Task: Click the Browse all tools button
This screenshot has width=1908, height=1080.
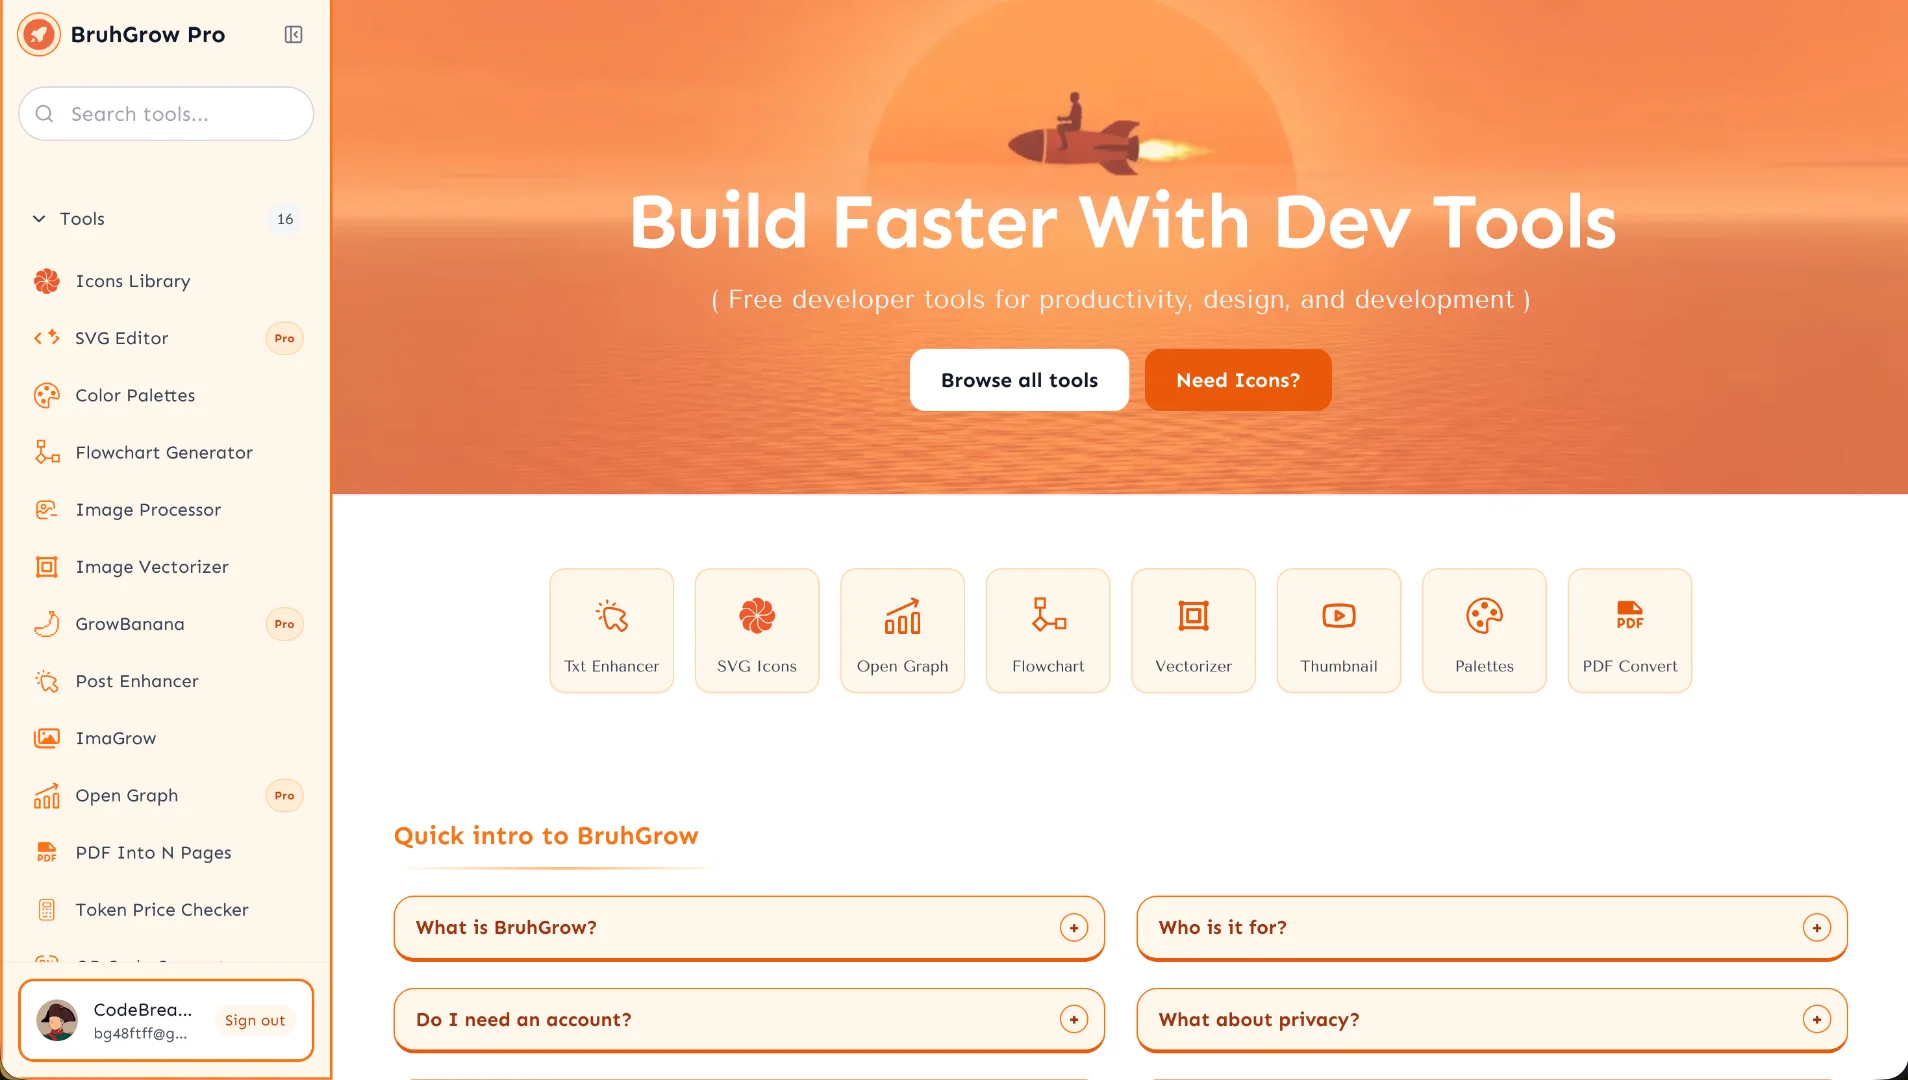Action: (1019, 380)
